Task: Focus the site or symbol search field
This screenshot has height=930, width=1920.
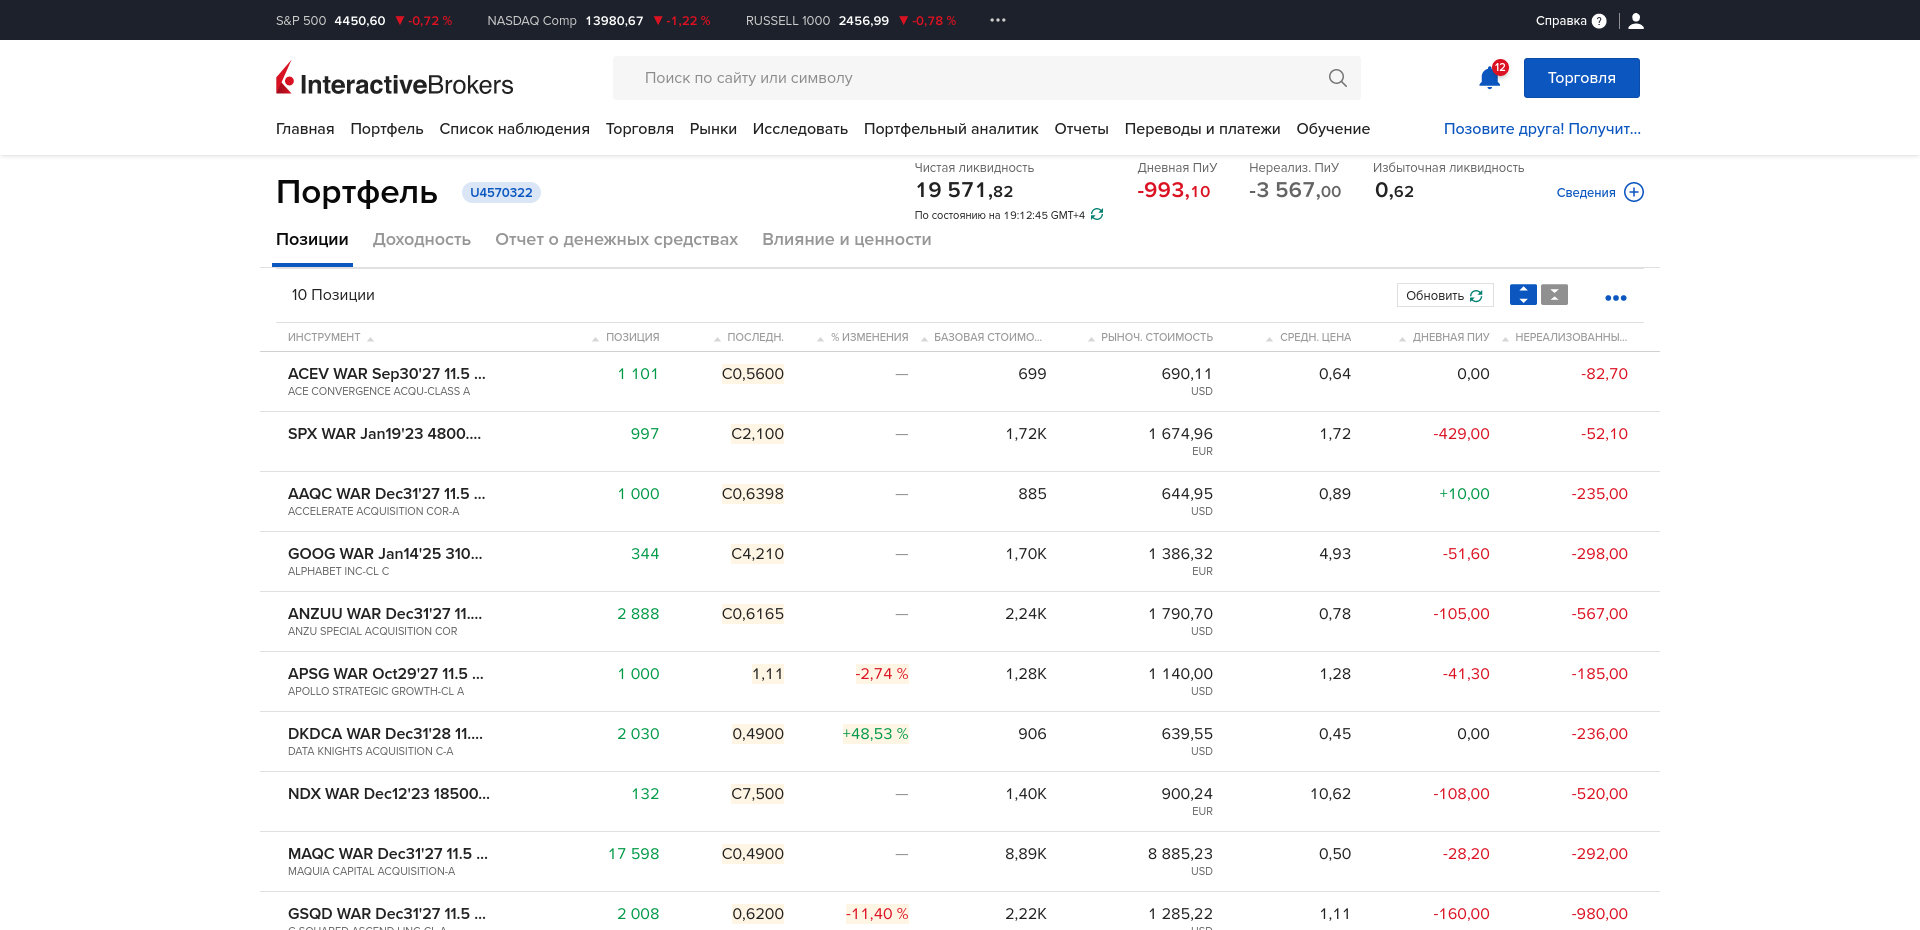Action: [x=986, y=78]
